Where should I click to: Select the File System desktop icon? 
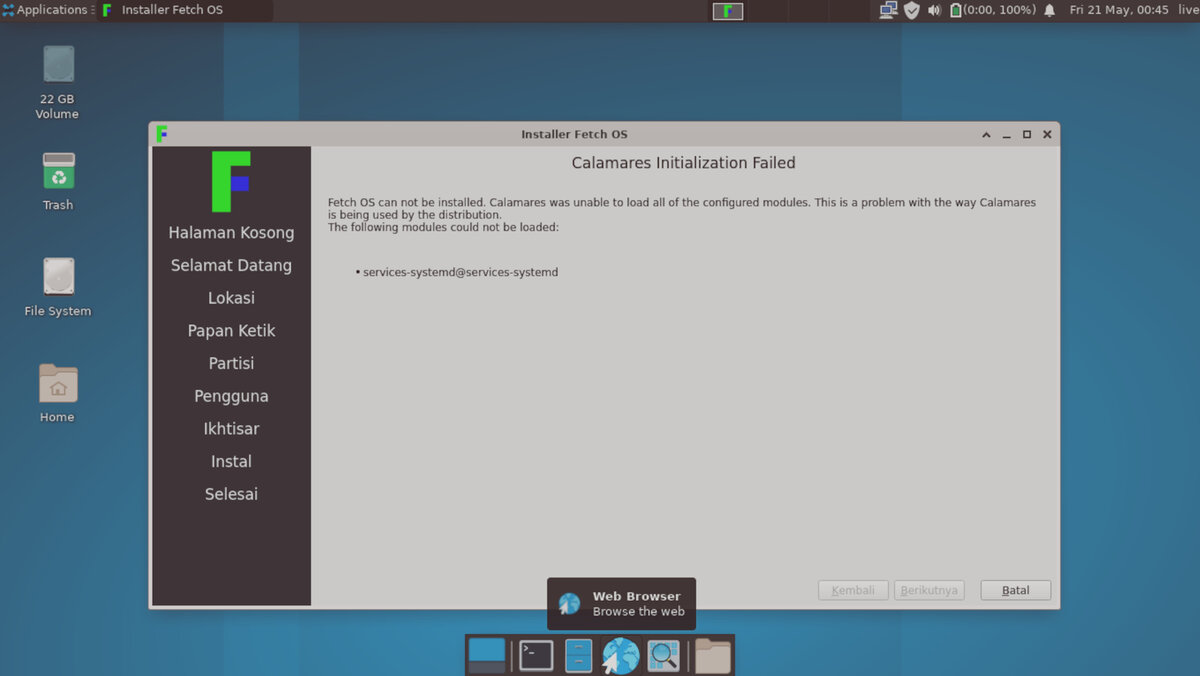(x=58, y=287)
